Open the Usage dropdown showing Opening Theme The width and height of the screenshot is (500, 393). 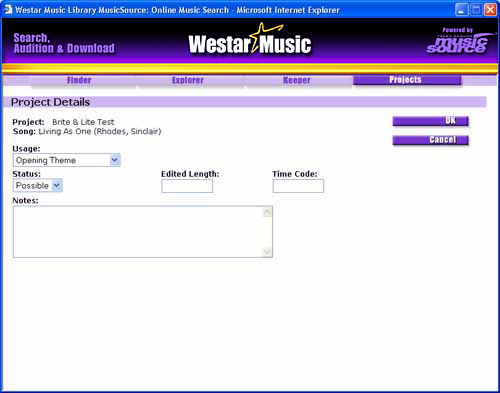click(67, 160)
